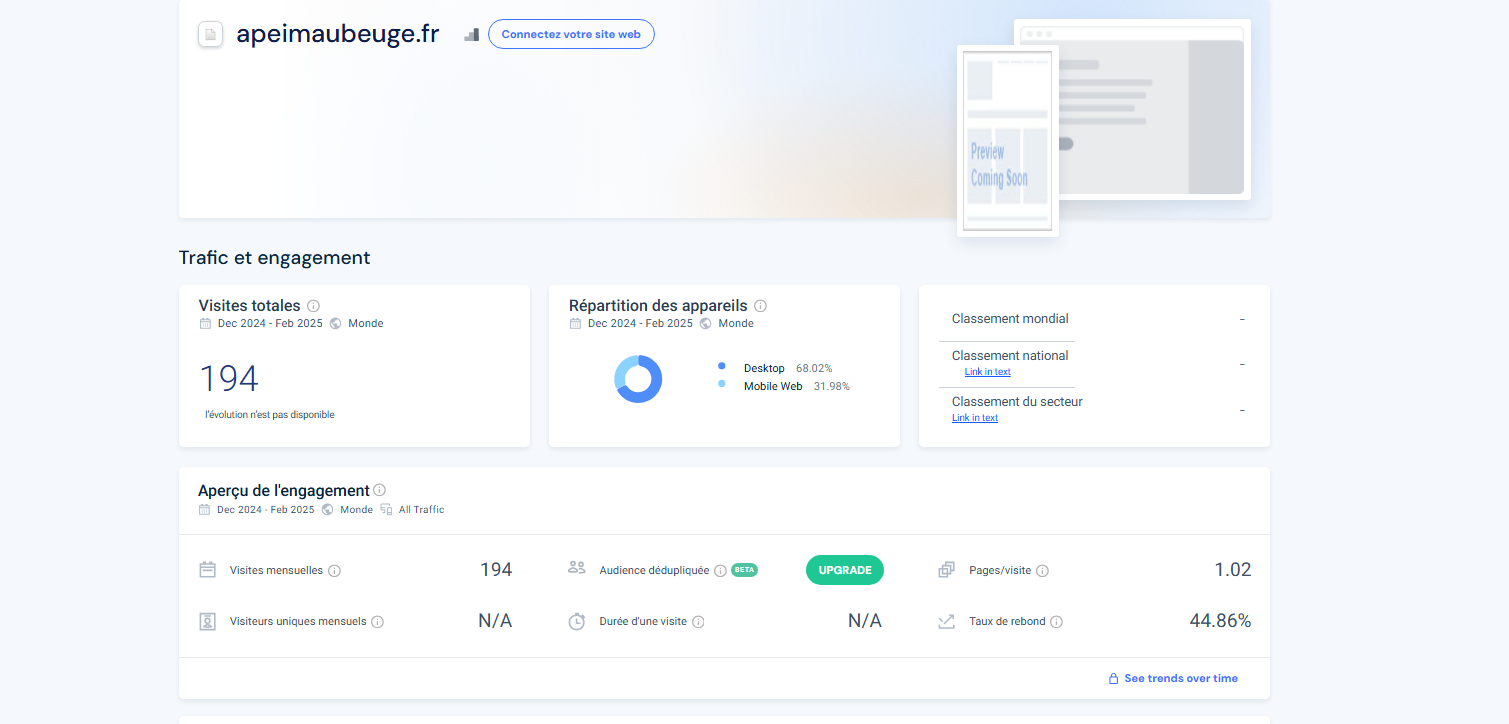Open info tooltip for Durée d'une visite
This screenshot has width=1509, height=724.
(698, 622)
